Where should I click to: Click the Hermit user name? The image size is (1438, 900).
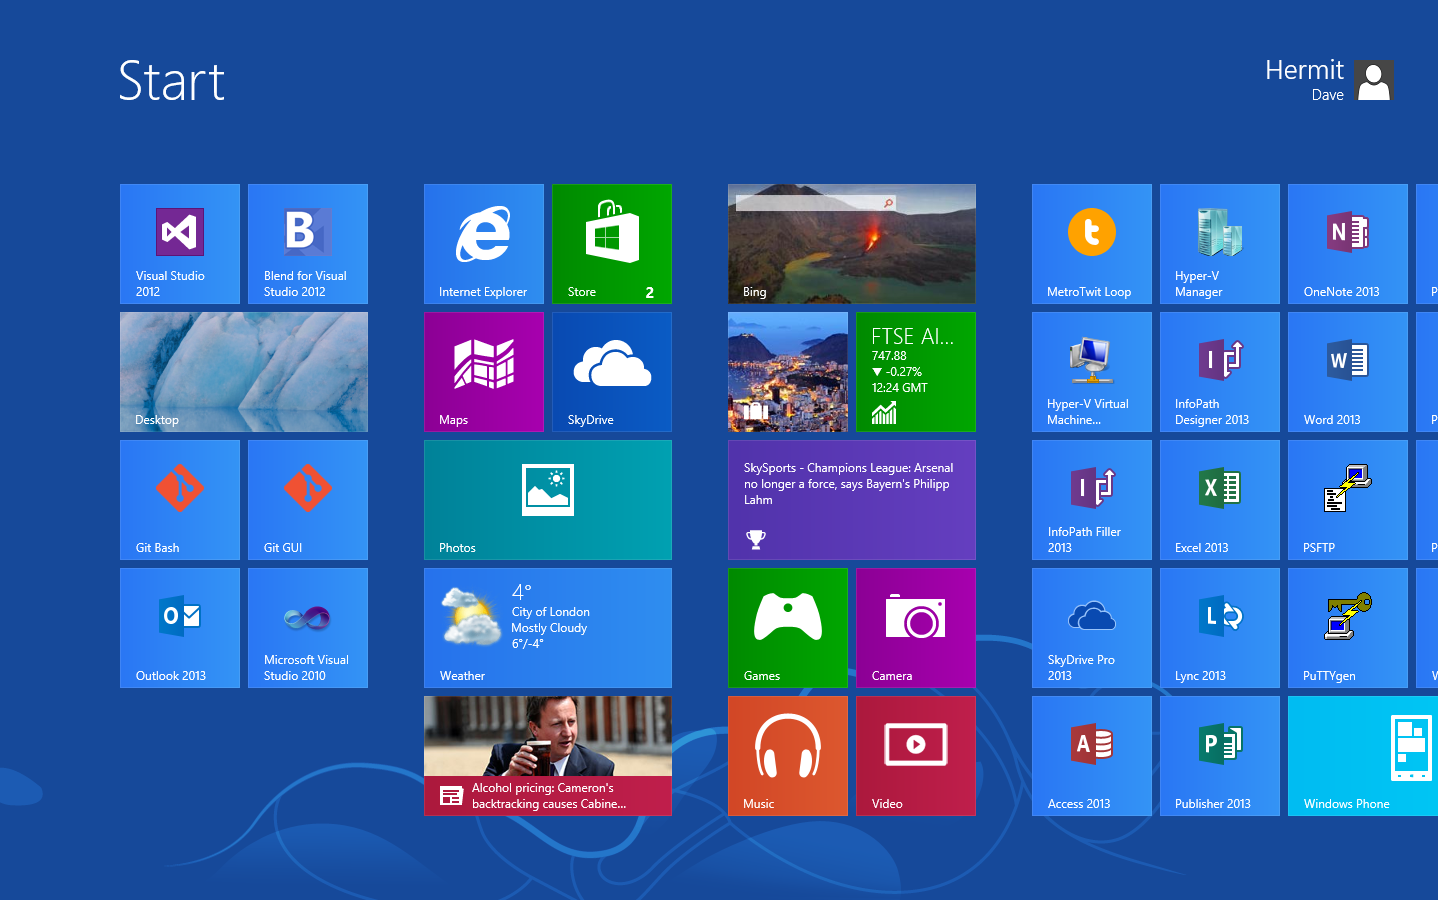(1304, 70)
